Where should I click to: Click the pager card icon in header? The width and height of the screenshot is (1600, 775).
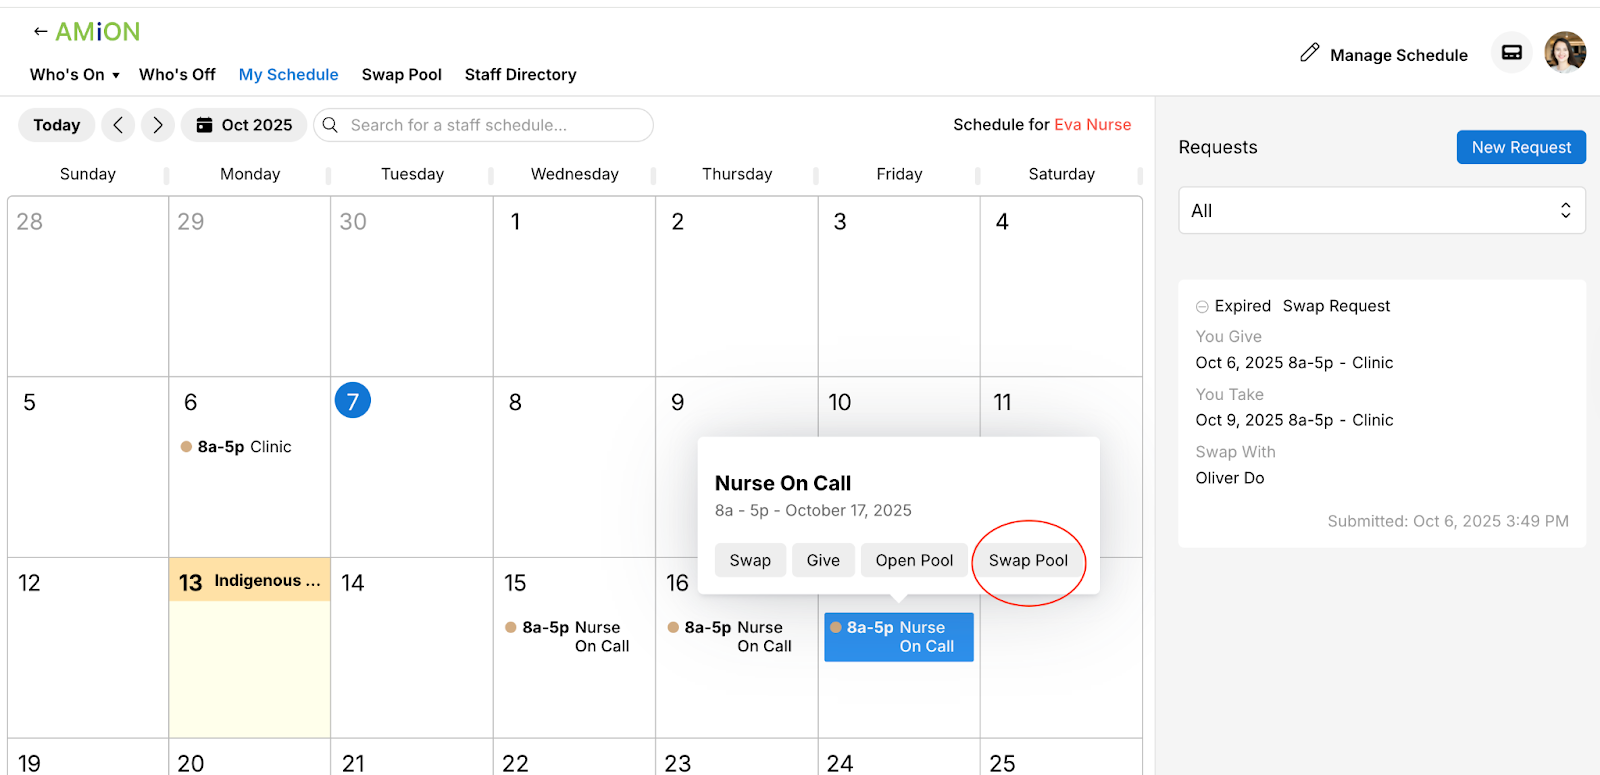(x=1512, y=53)
